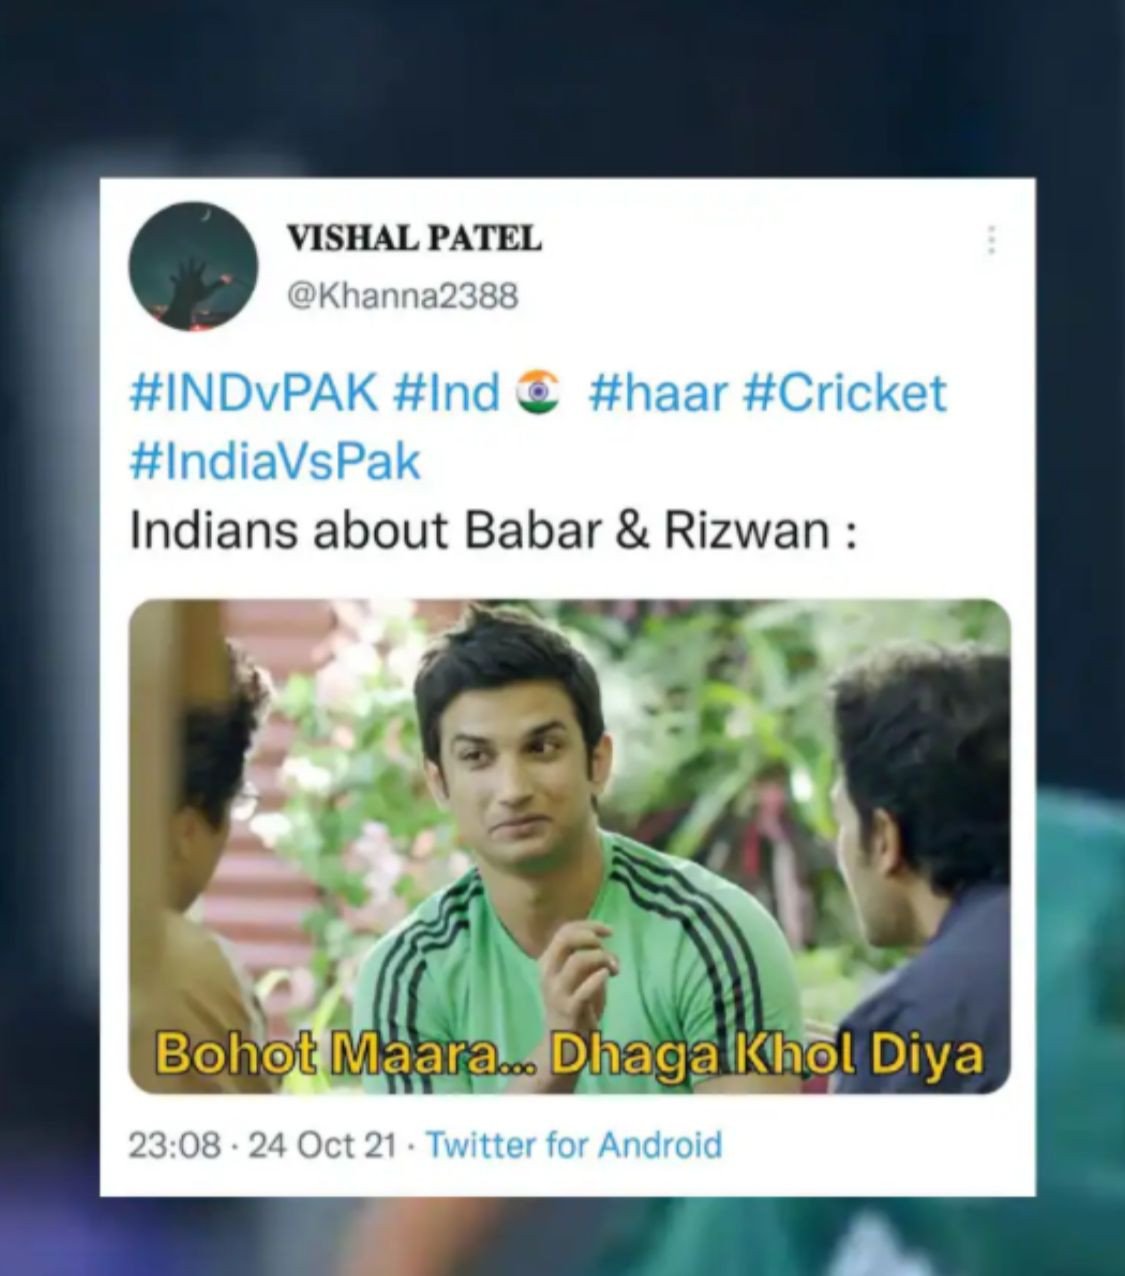1125x1276 pixels.
Task: Click the India flag emoji
Action: tap(538, 392)
